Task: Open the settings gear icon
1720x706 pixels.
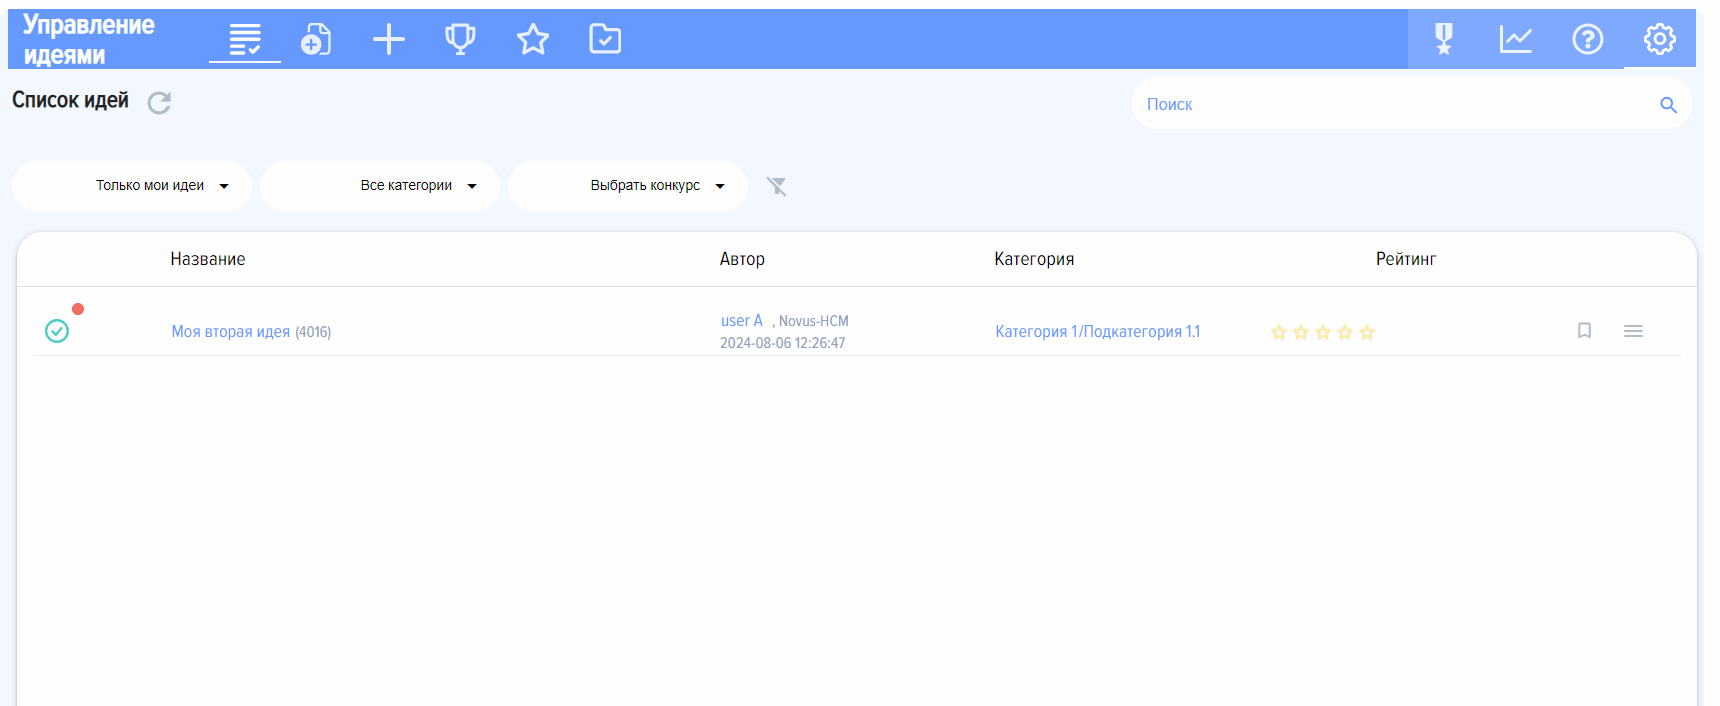Action: (1659, 39)
